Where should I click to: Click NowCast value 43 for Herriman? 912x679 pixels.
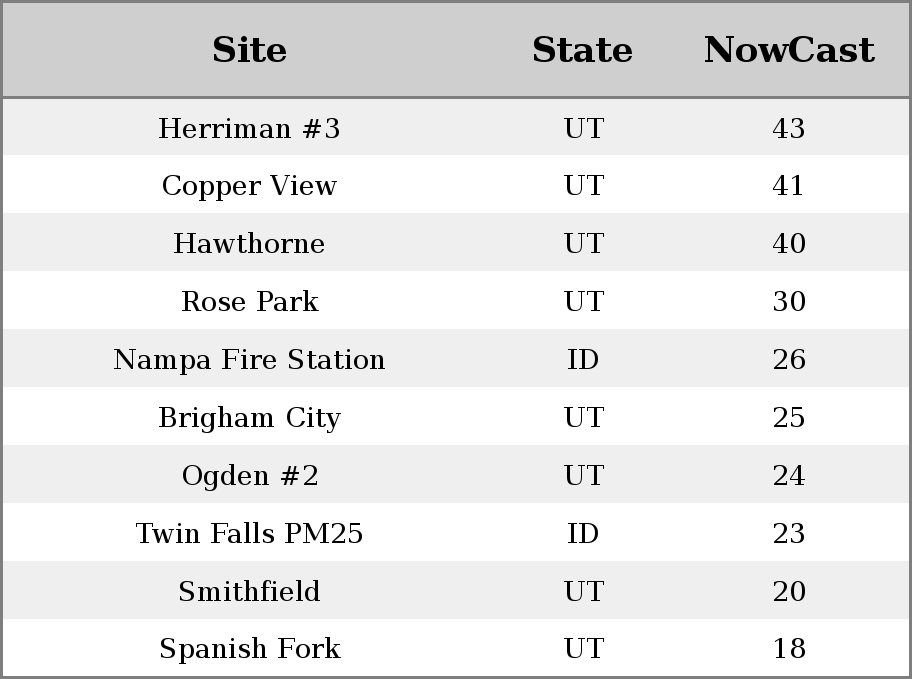(x=789, y=129)
